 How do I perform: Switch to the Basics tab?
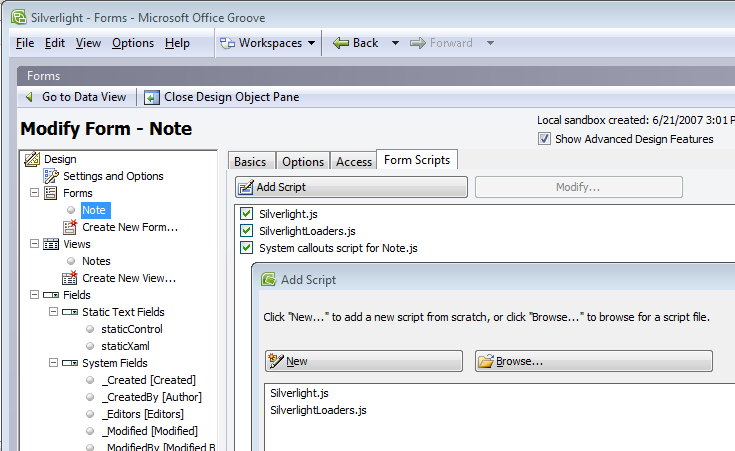point(250,161)
